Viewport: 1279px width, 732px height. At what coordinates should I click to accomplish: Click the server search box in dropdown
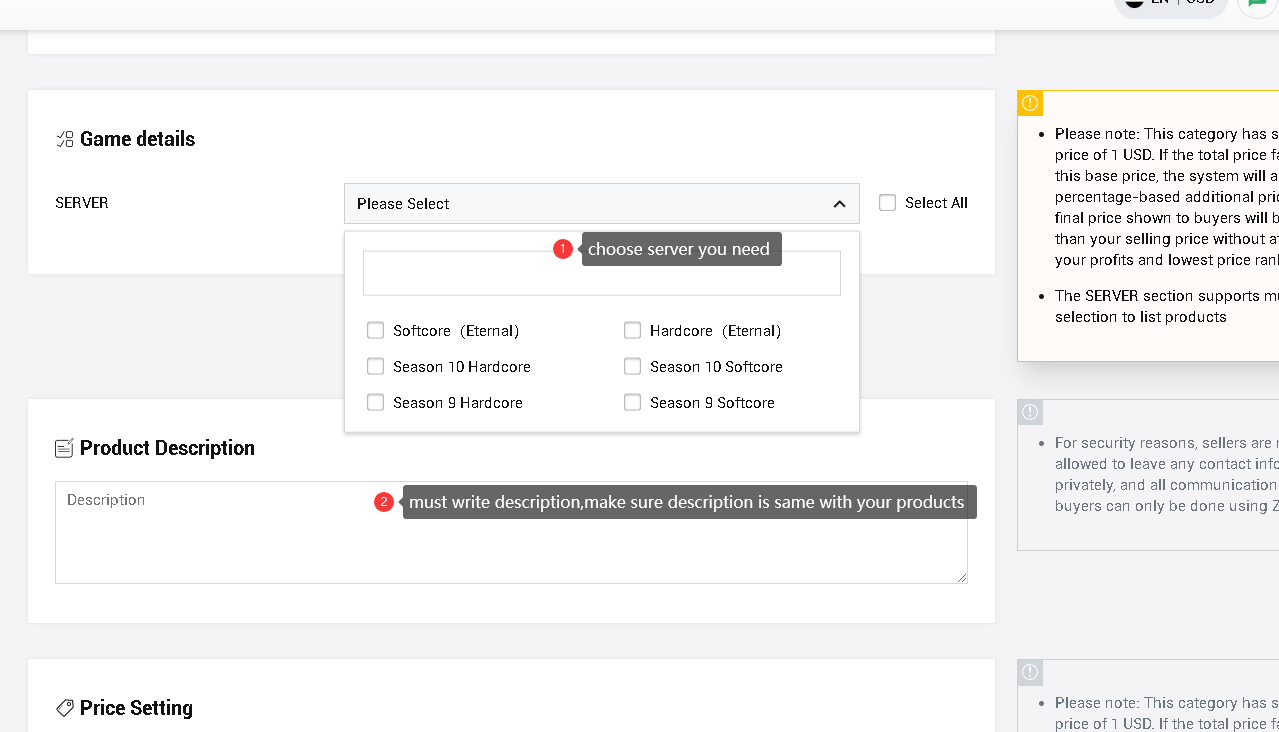(601, 274)
